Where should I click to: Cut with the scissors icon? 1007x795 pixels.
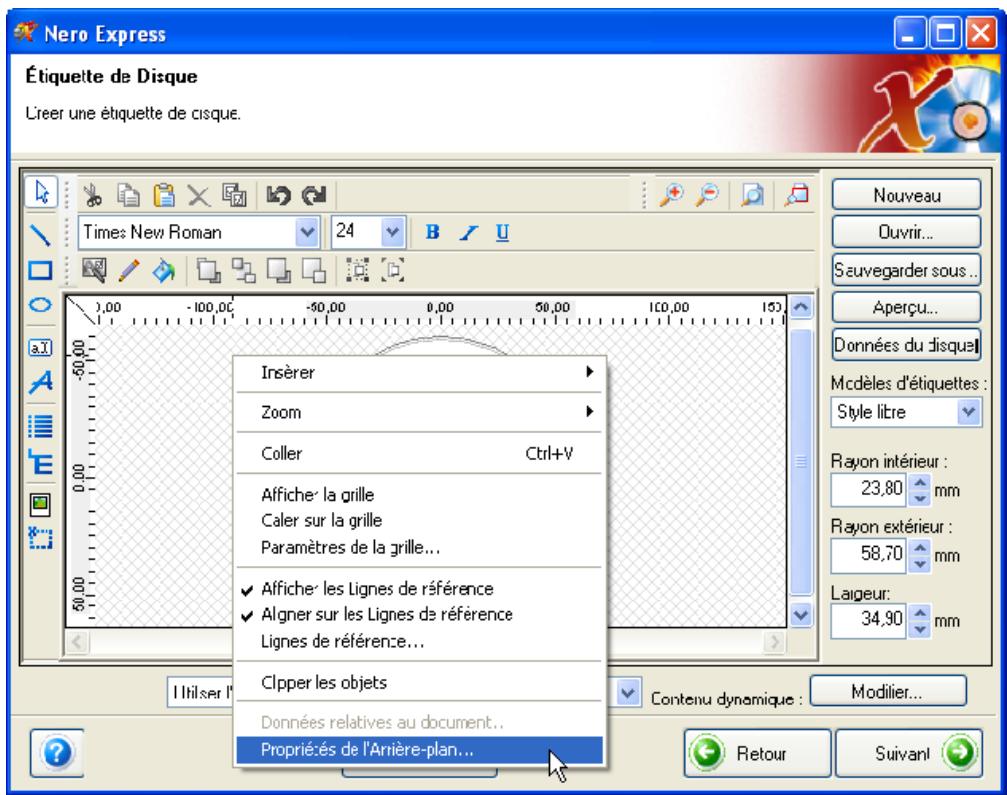pyautogui.click(x=93, y=195)
